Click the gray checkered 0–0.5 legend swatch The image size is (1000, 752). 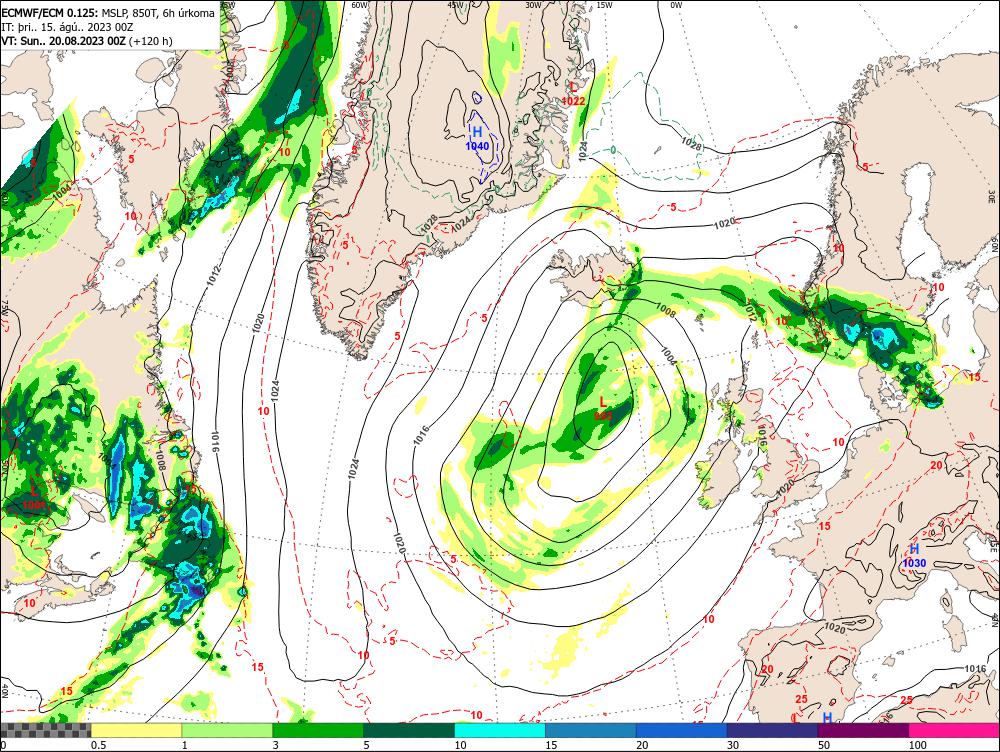(45, 730)
